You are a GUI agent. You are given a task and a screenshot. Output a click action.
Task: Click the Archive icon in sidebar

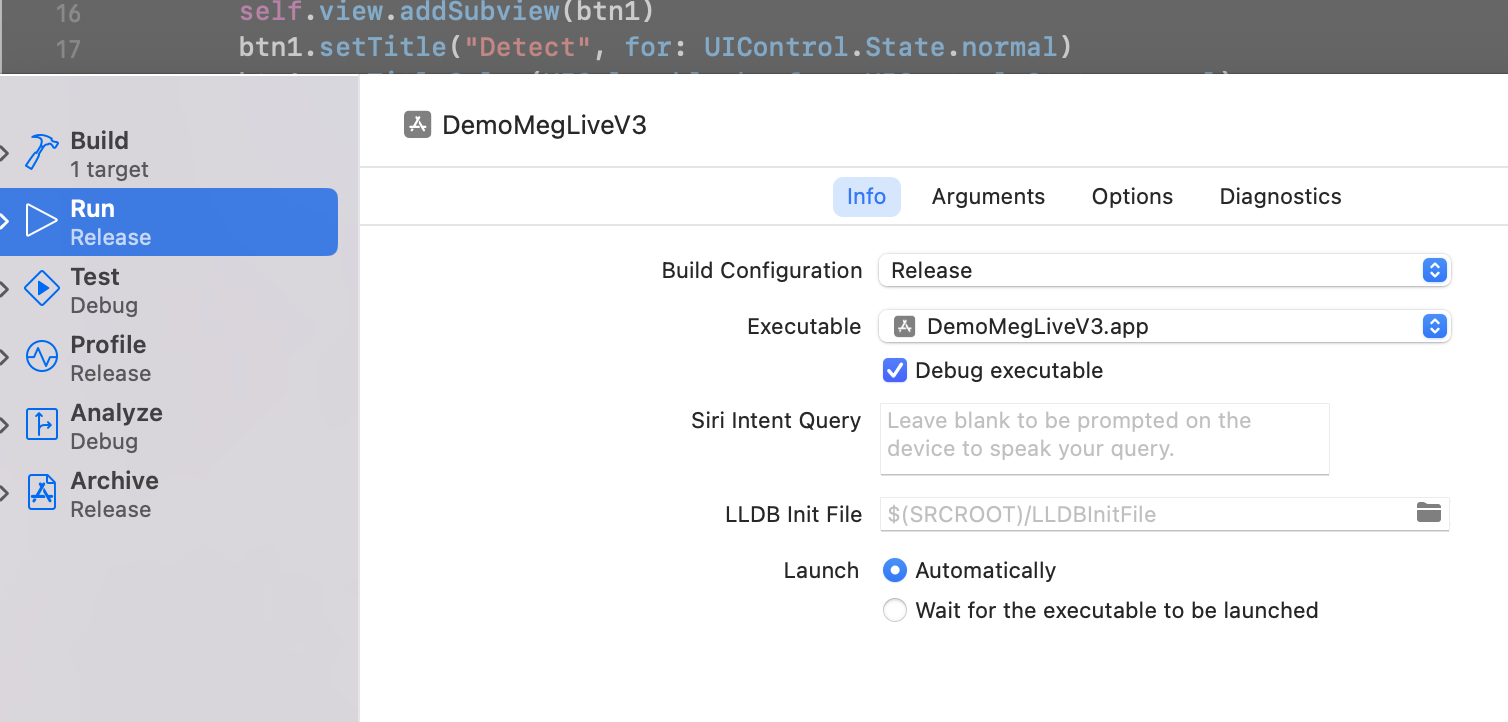click(x=41, y=493)
